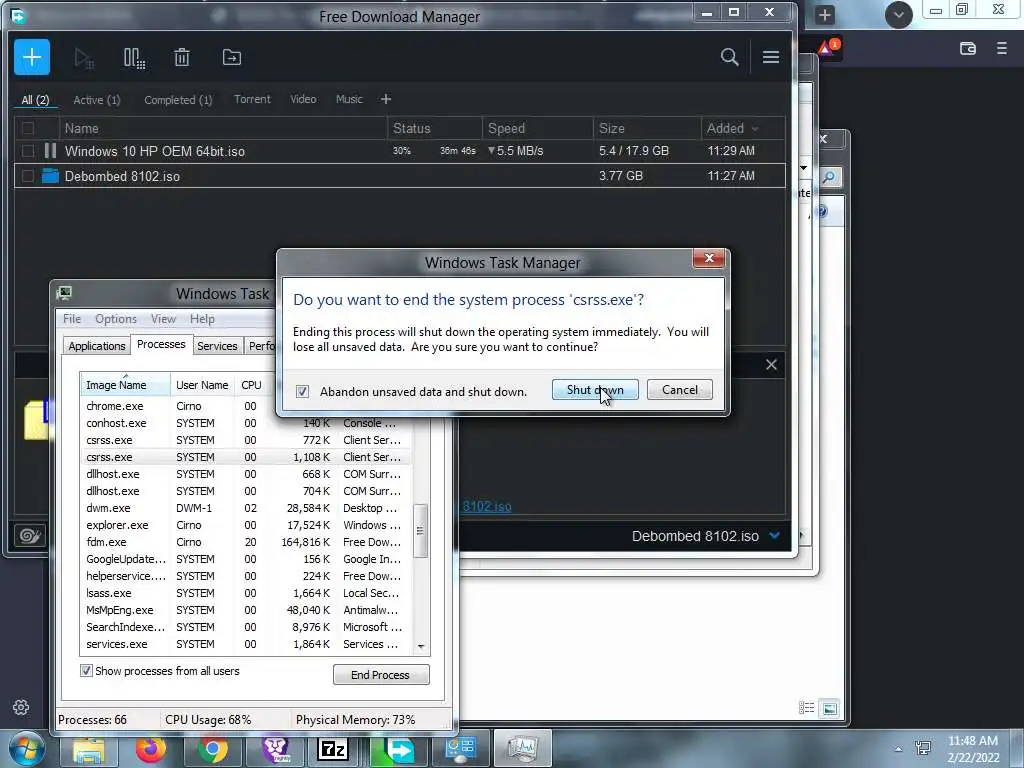Select the fdm.exe process row

[x=246, y=542]
